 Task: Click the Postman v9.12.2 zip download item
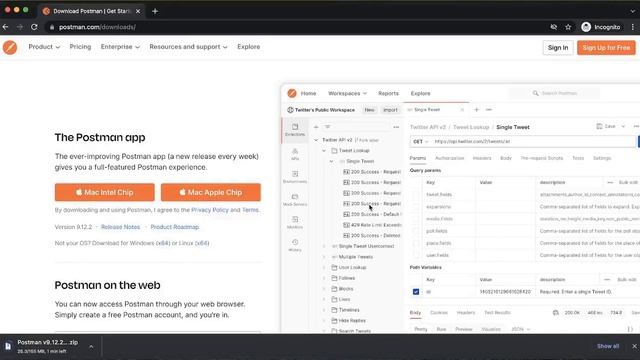click(x=47, y=346)
